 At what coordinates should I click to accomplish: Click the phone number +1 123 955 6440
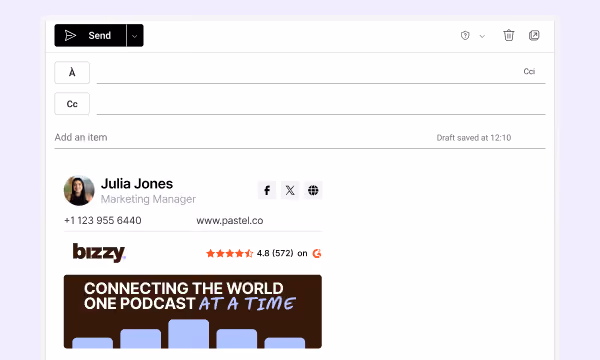coord(103,220)
